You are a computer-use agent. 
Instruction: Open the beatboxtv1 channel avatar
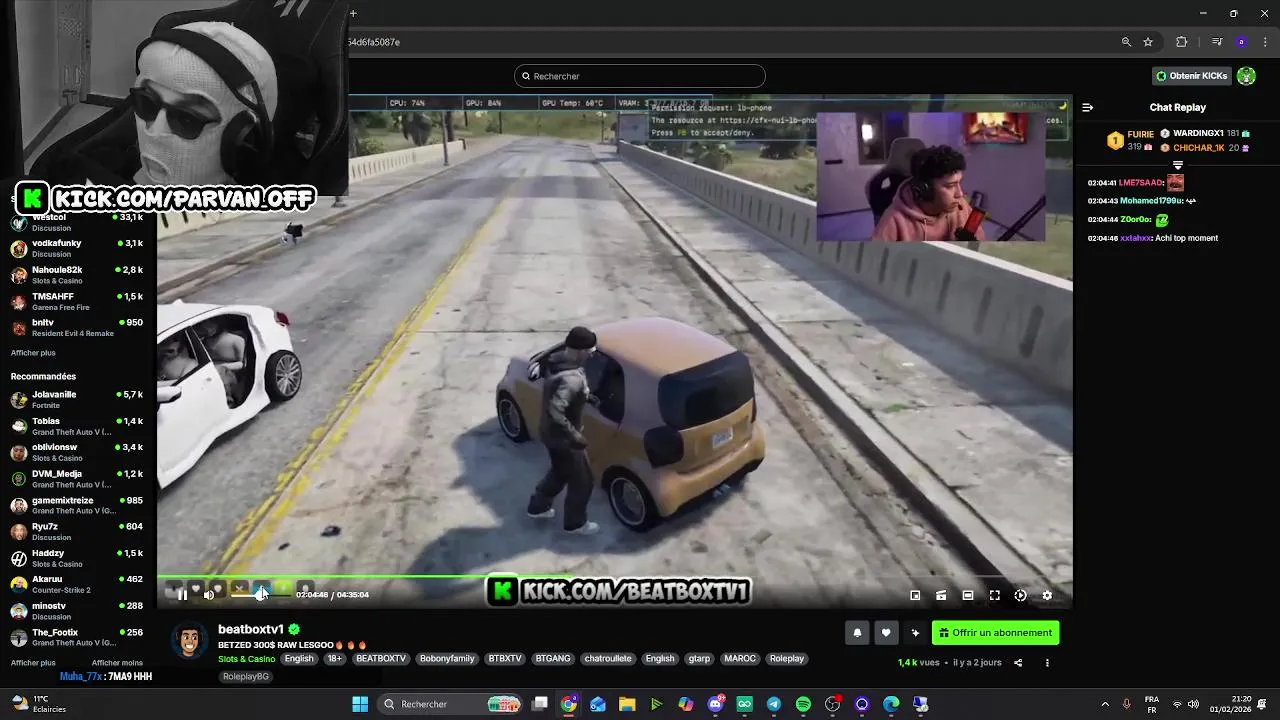189,640
